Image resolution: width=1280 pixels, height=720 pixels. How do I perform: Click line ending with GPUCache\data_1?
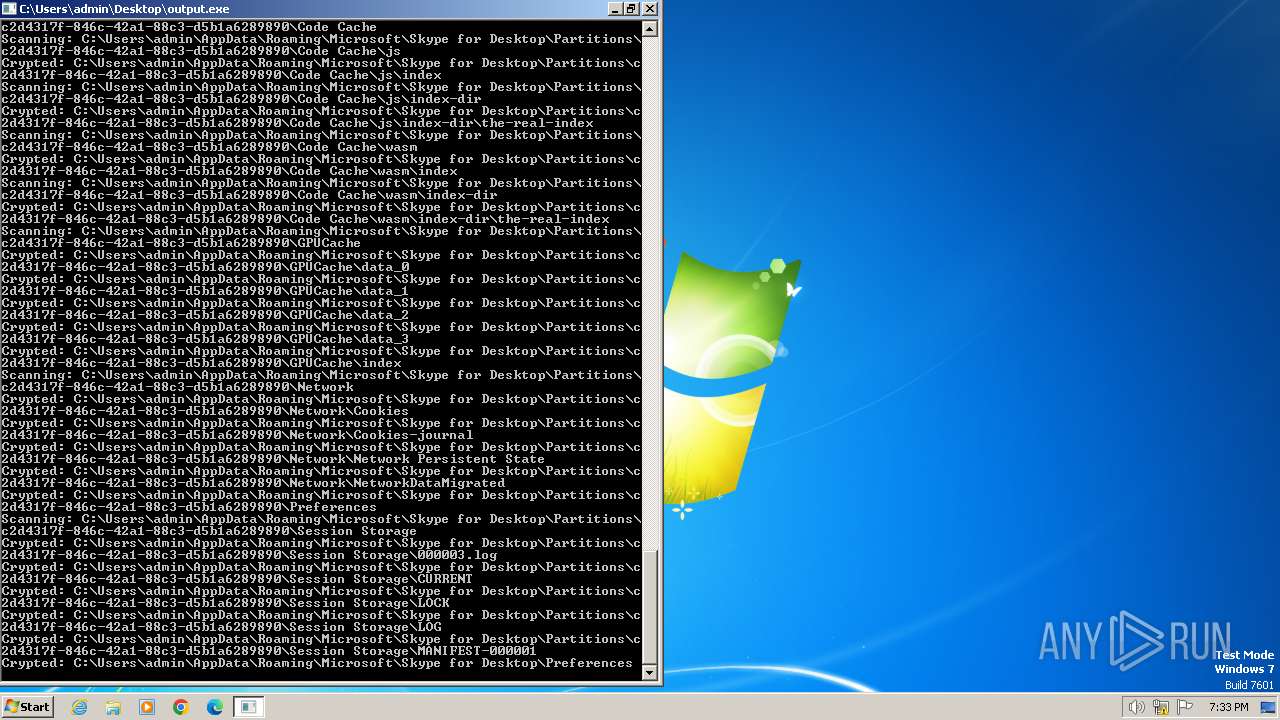[x=204, y=291]
